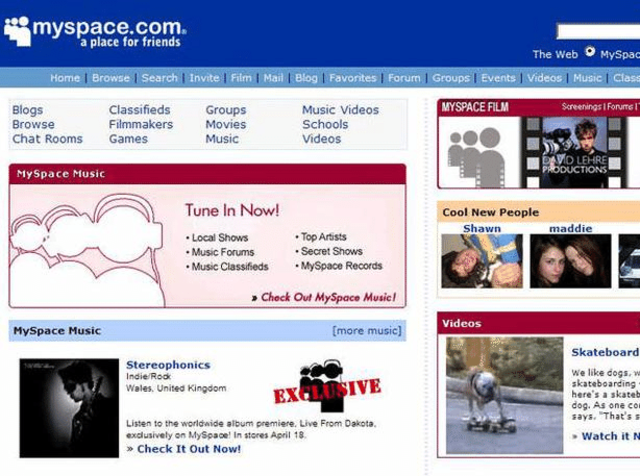This screenshot has width=640, height=476.
Task: Click Top Artists in Tune In Now list
Action: [323, 237]
